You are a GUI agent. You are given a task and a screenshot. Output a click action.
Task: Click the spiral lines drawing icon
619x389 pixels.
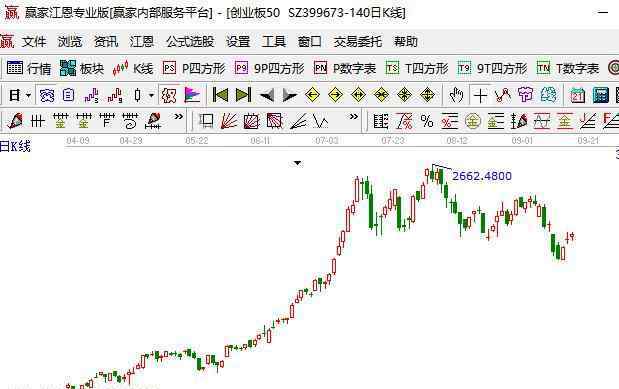coord(130,121)
